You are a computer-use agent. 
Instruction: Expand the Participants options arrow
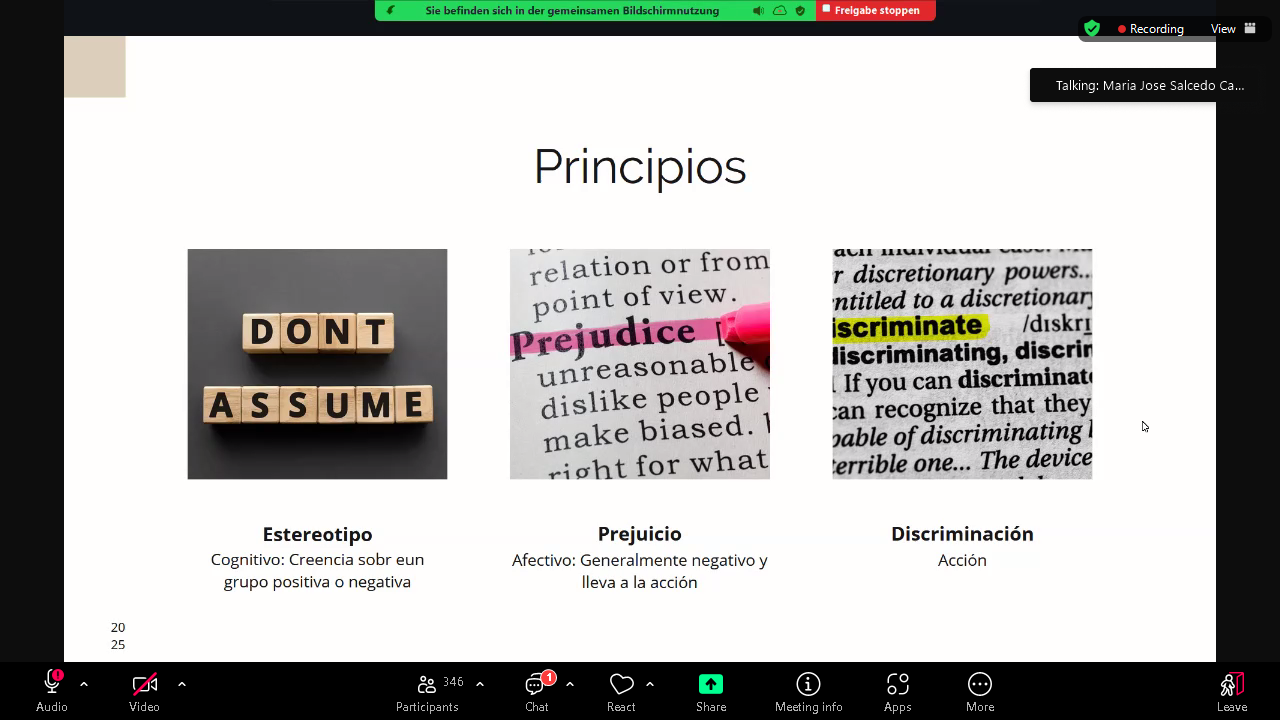(x=480, y=684)
